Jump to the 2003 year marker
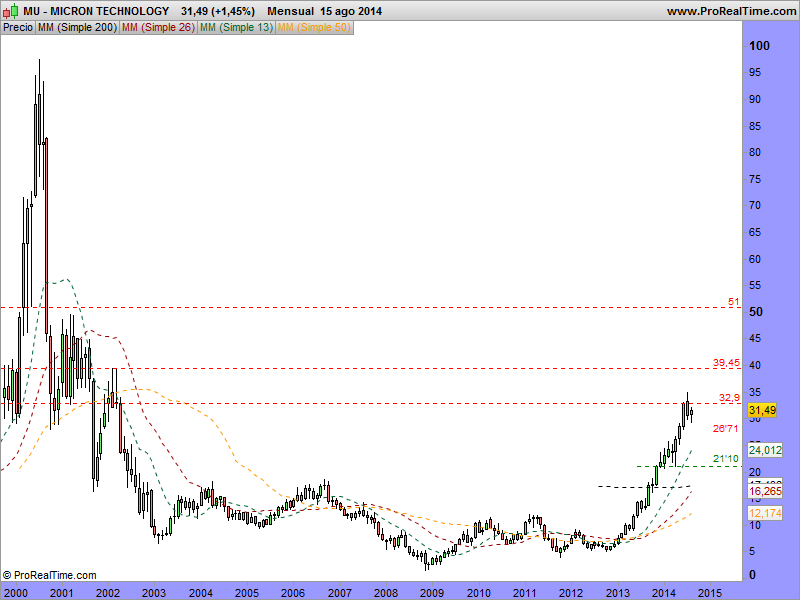Image resolution: width=800 pixels, height=600 pixels. pyautogui.click(x=154, y=593)
